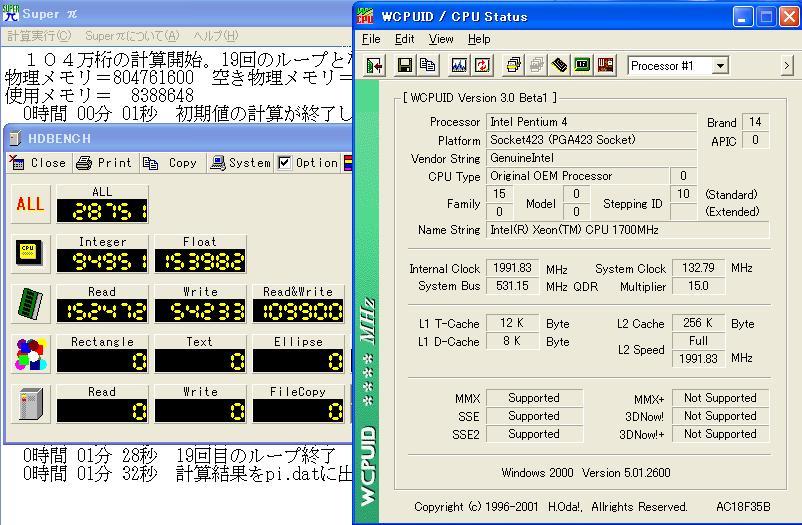Click the greyed-out stacked windows icon
This screenshot has width=802, height=525.
[x=536, y=65]
